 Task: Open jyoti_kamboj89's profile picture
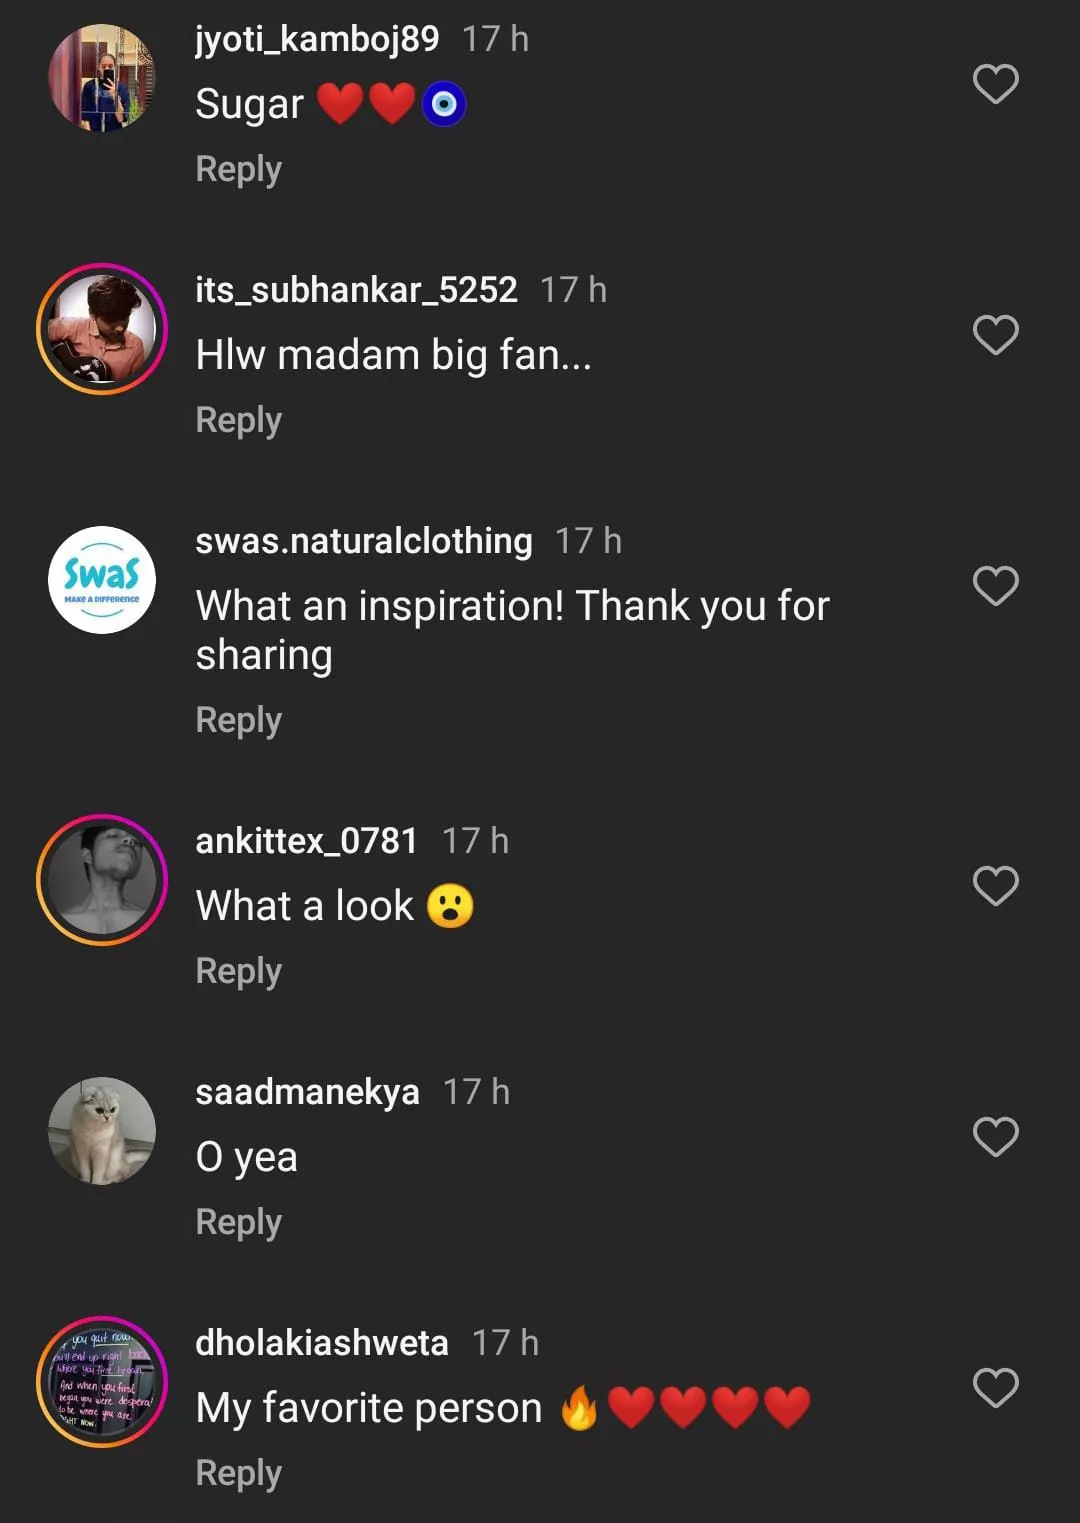click(x=102, y=79)
